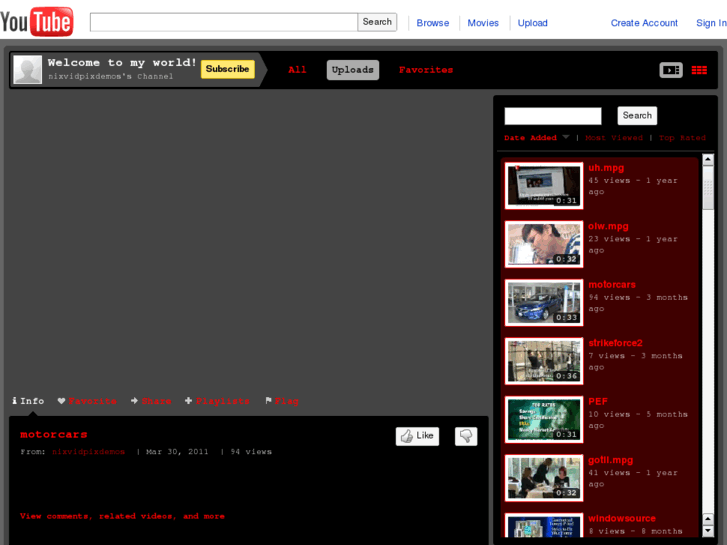Click the thumbs down dislike icon
The width and height of the screenshot is (727, 545).
(x=466, y=436)
